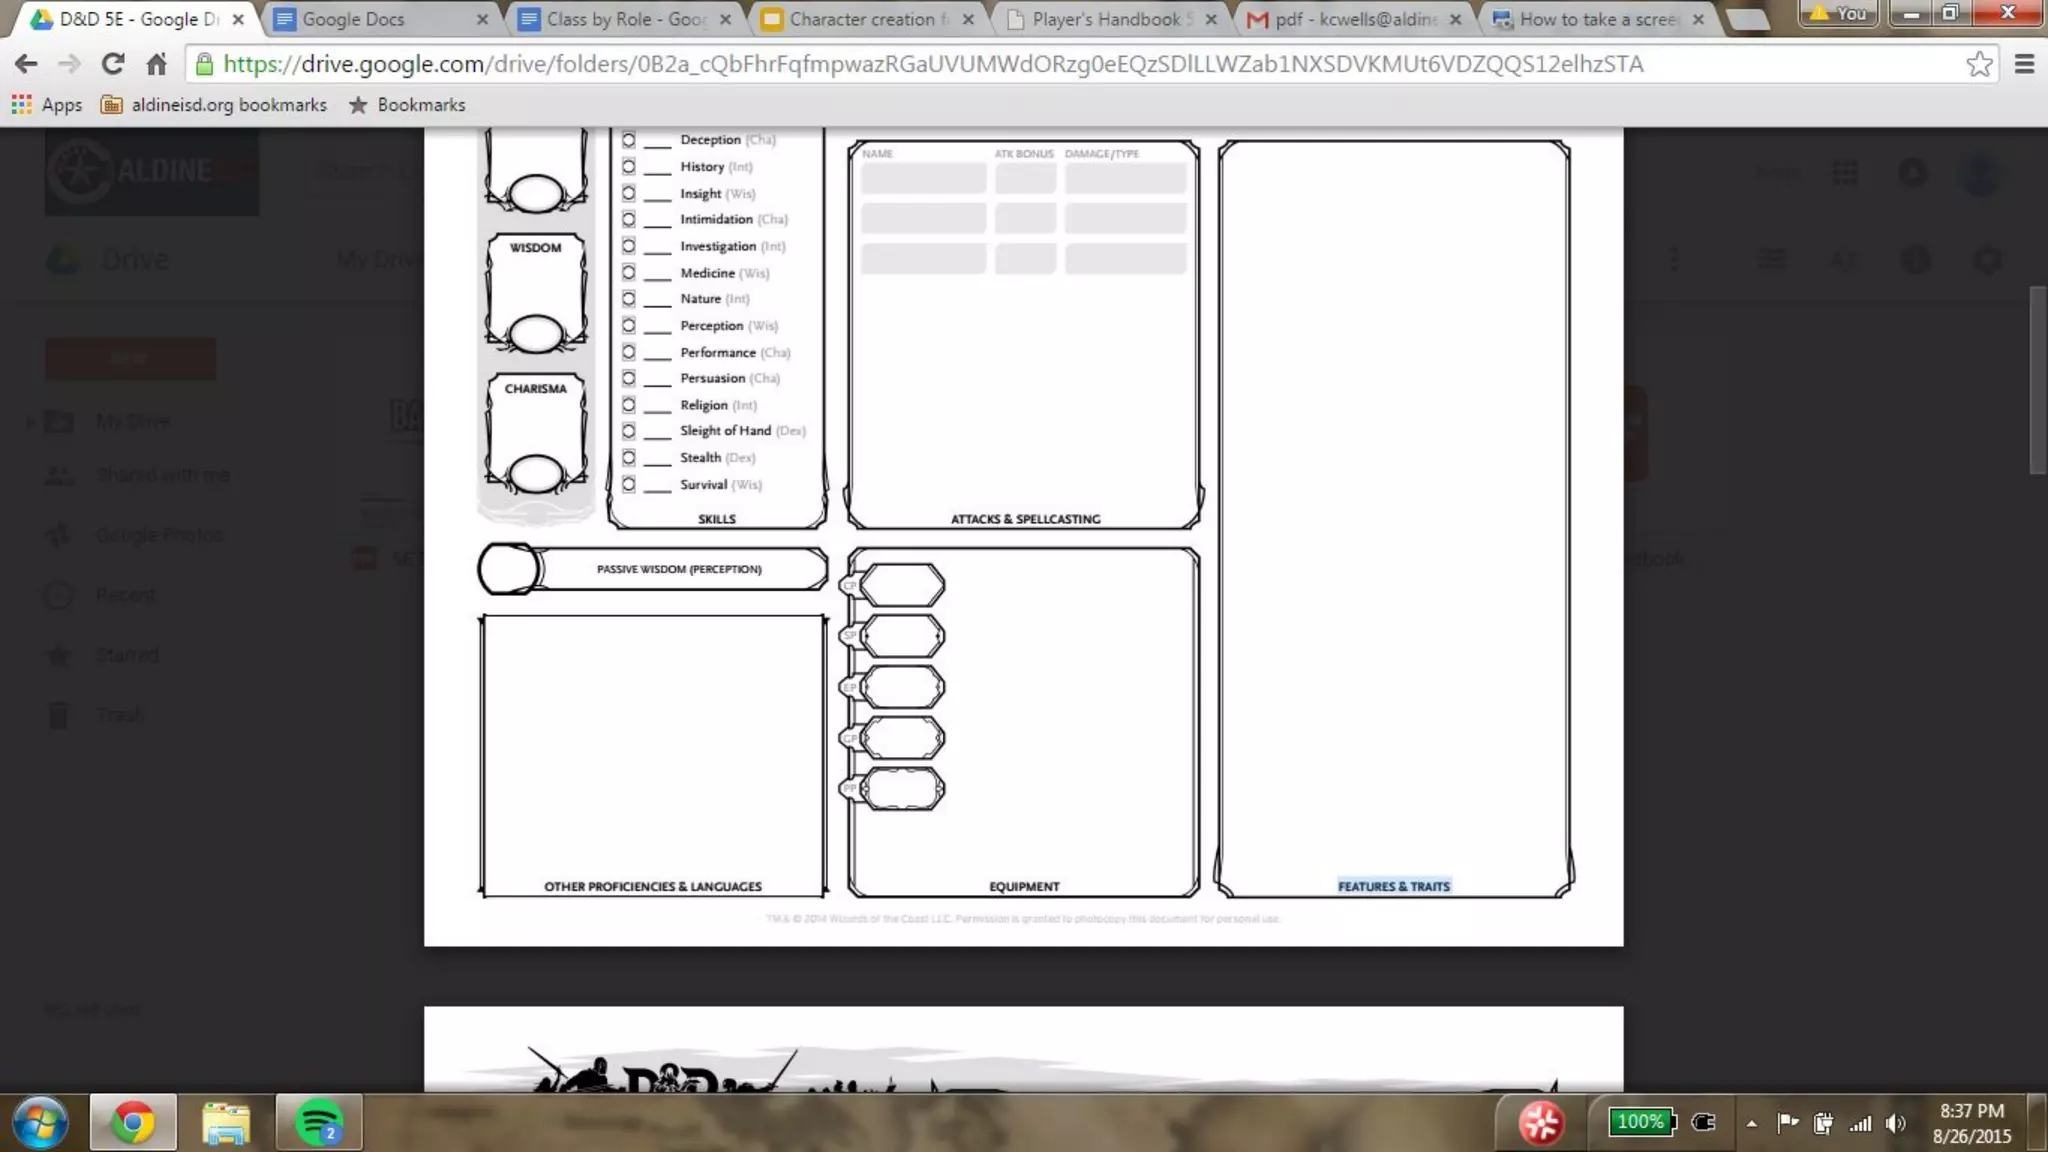Click the volume speaker tray icon

point(1895,1123)
